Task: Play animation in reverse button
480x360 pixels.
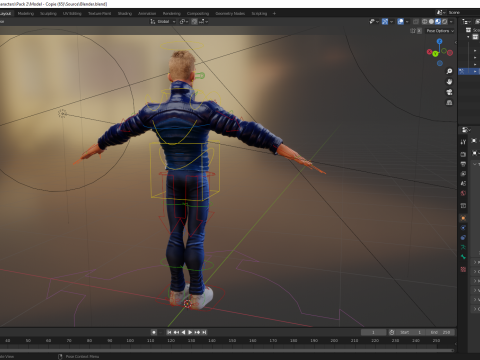Action: pyautogui.click(x=183, y=332)
